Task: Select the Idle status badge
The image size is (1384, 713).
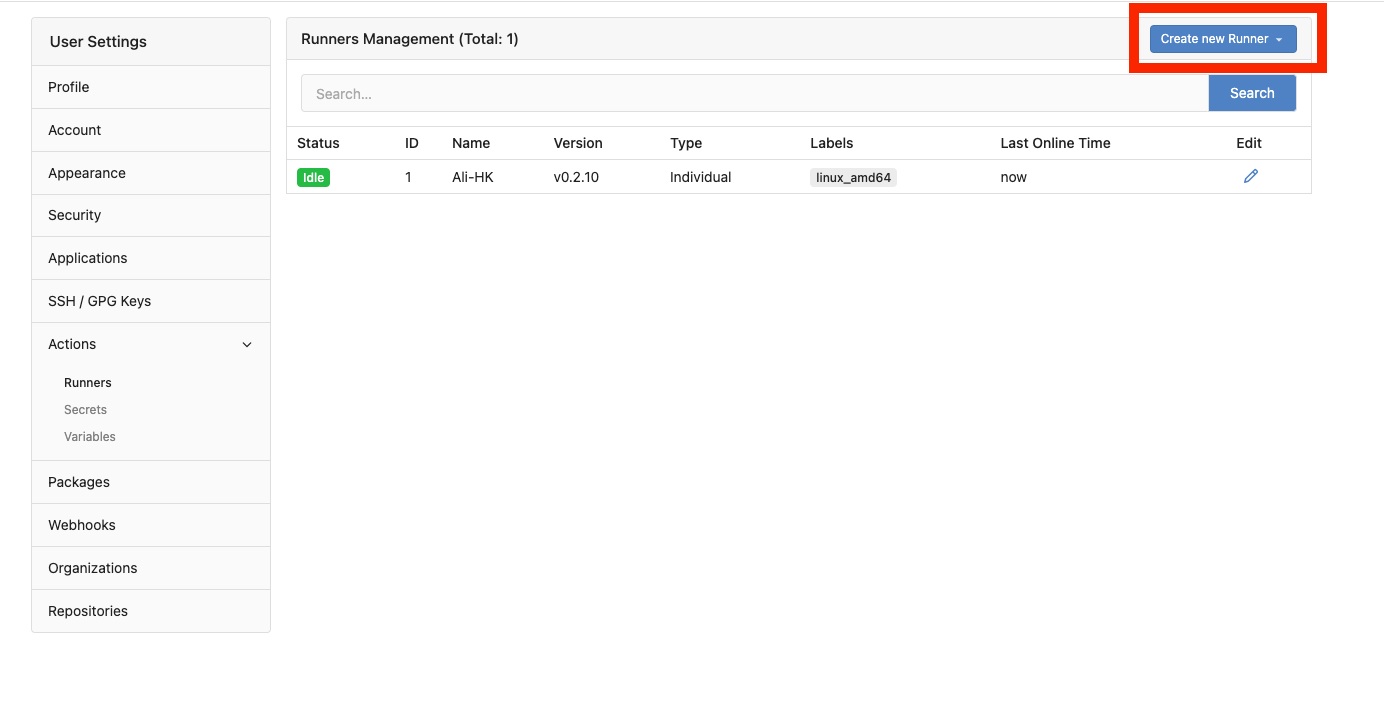Action: (313, 177)
